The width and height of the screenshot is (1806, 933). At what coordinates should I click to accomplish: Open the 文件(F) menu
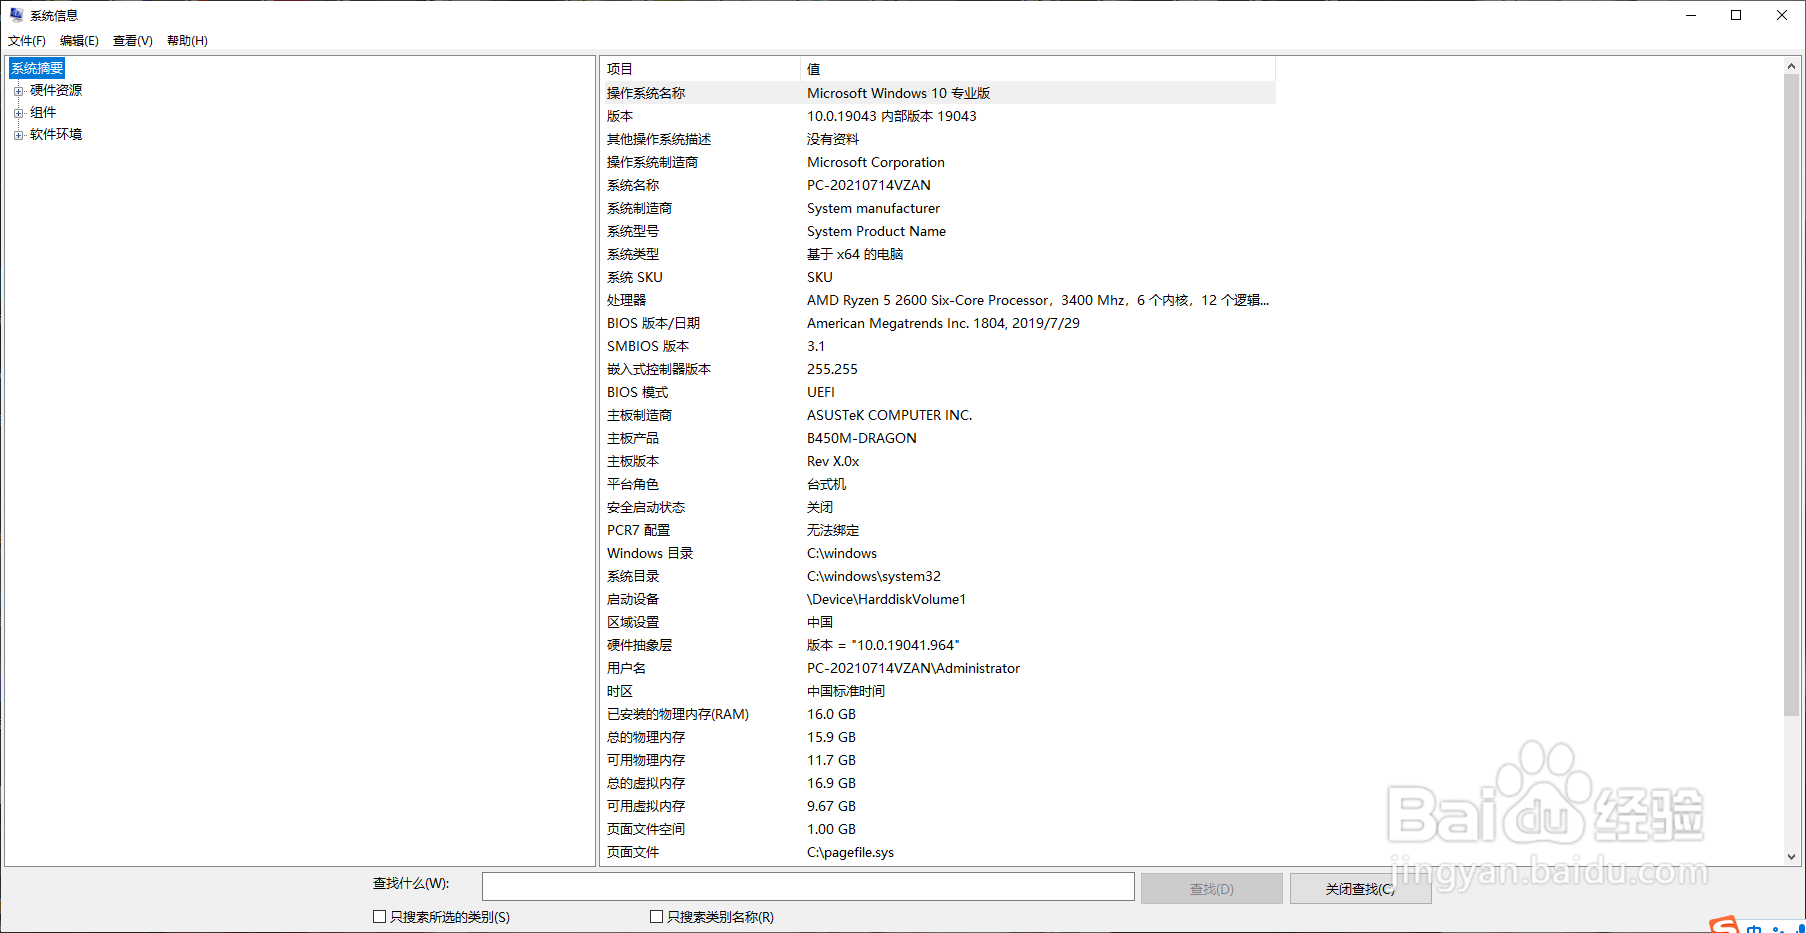click(x=27, y=41)
